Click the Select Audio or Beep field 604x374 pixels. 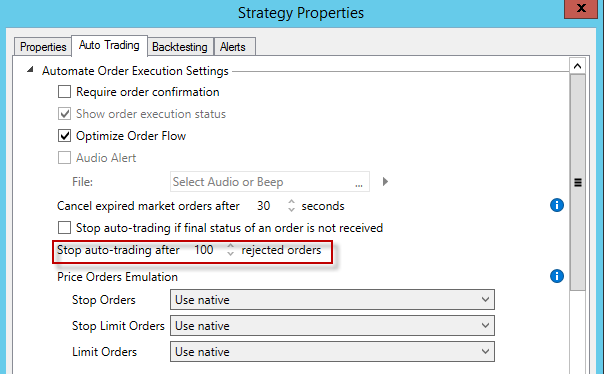tap(270, 181)
